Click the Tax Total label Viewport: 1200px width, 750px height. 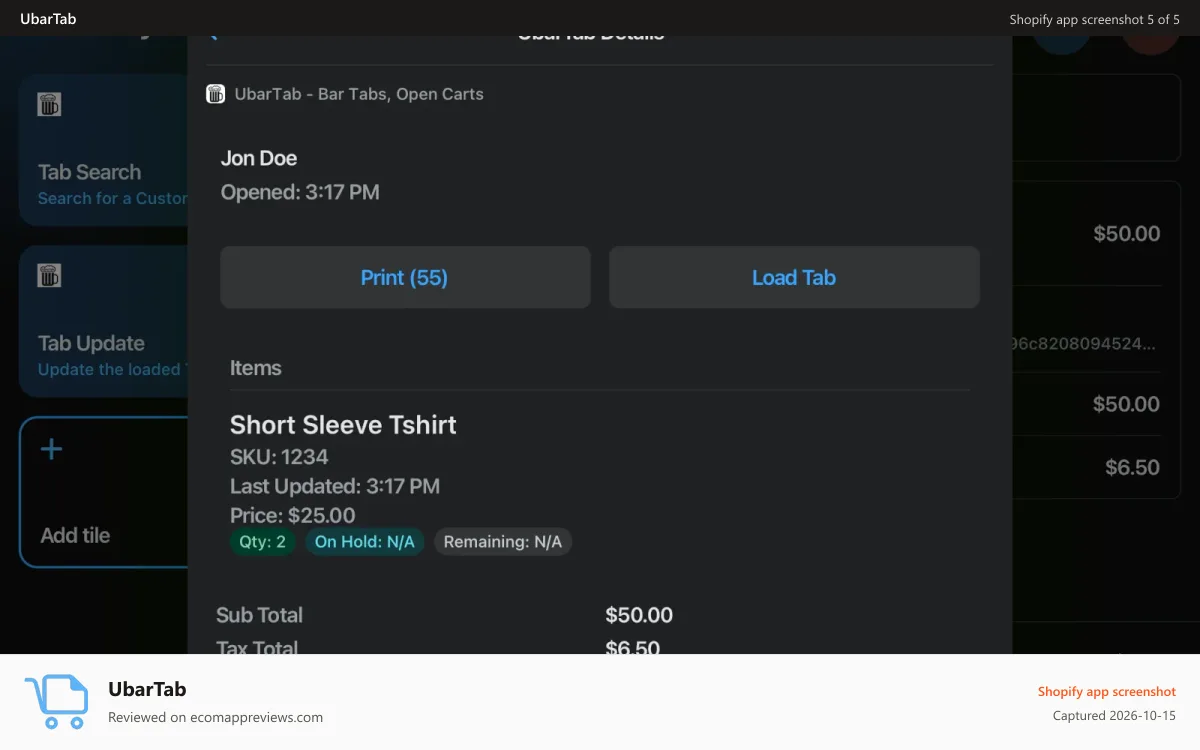click(x=257, y=647)
